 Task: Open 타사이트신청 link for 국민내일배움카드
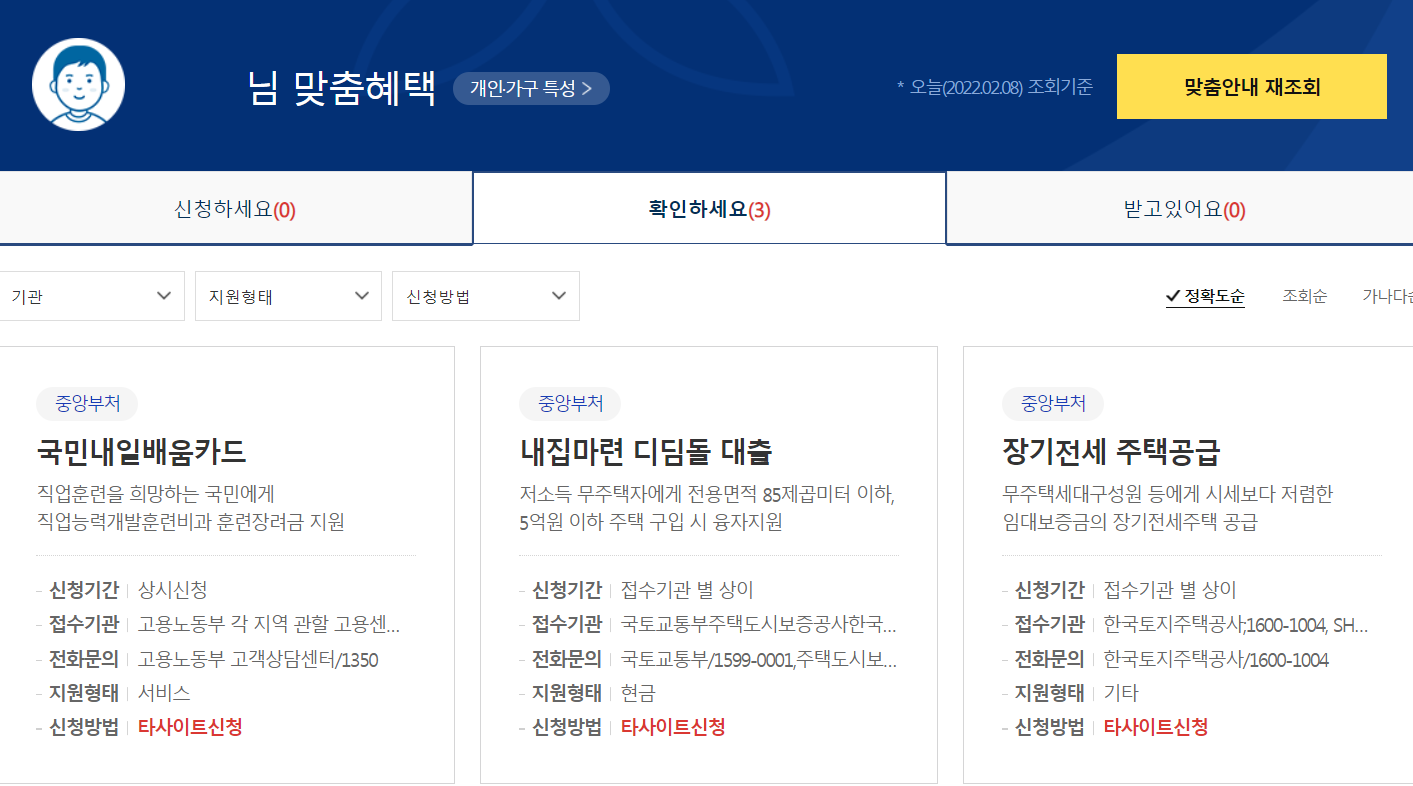pyautogui.click(x=190, y=727)
